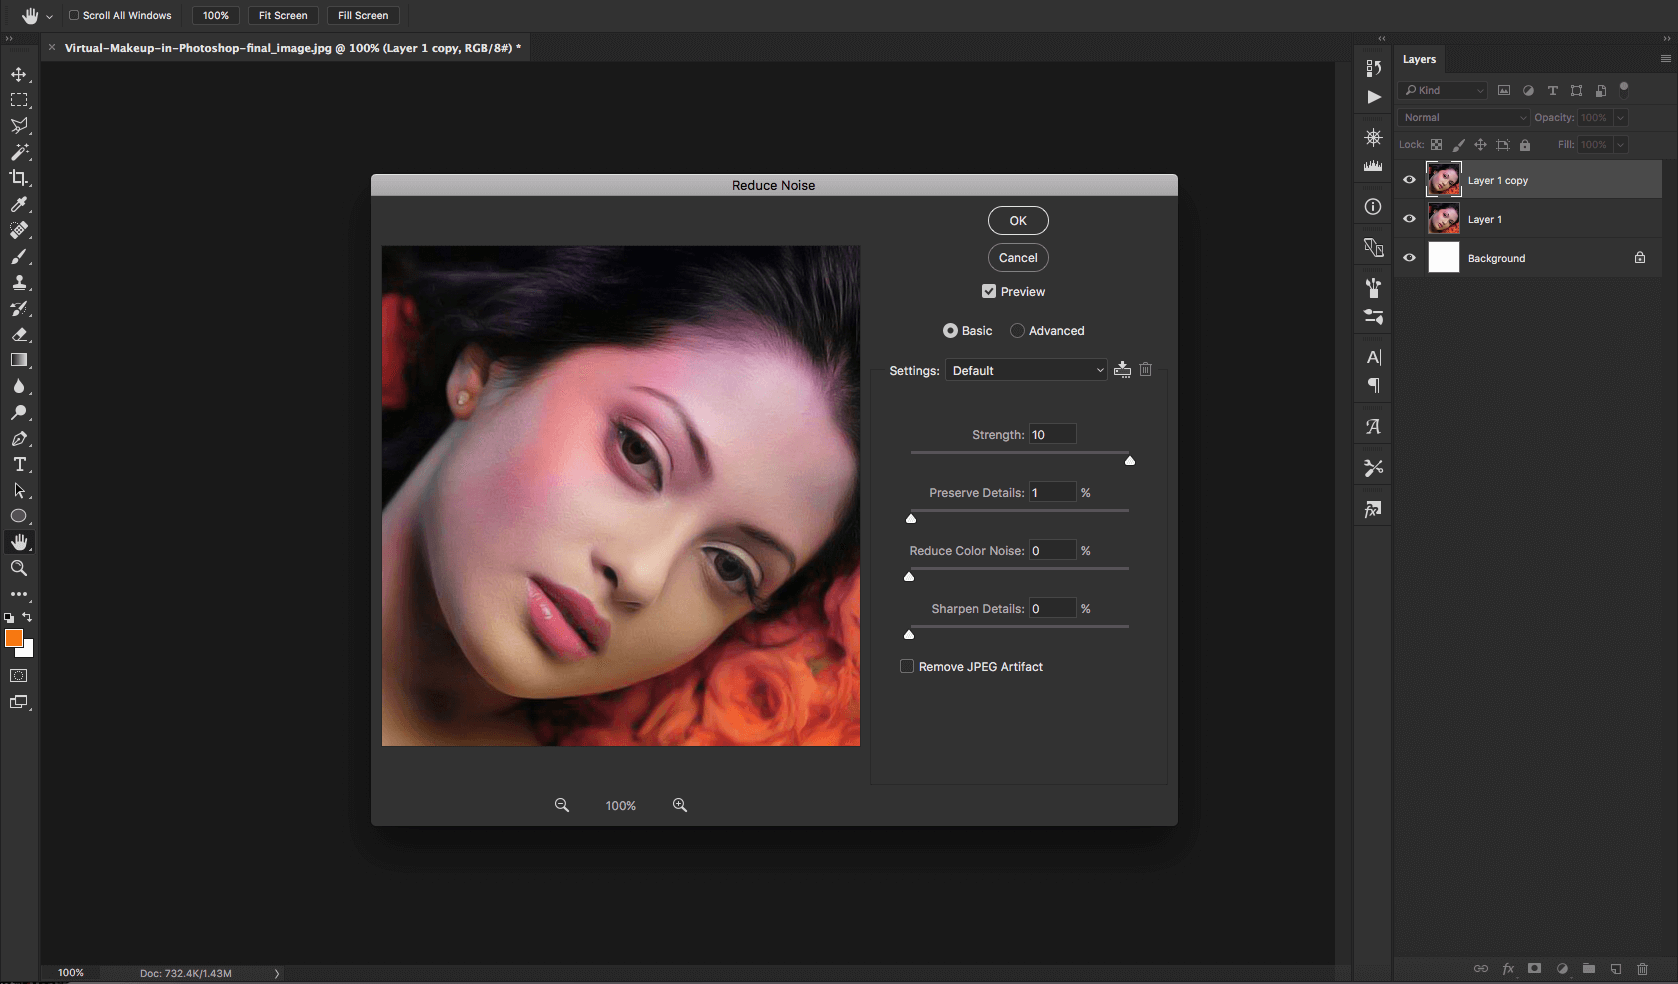Select the Advanced radio option
Viewport: 1678px width, 984px height.
pyautogui.click(x=1017, y=331)
